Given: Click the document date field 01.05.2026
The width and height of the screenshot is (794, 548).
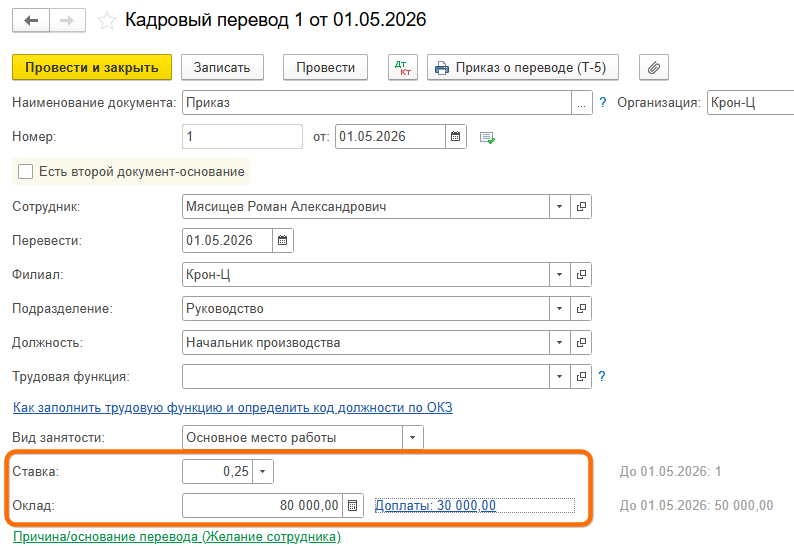Looking at the screenshot, I should click(x=390, y=137).
